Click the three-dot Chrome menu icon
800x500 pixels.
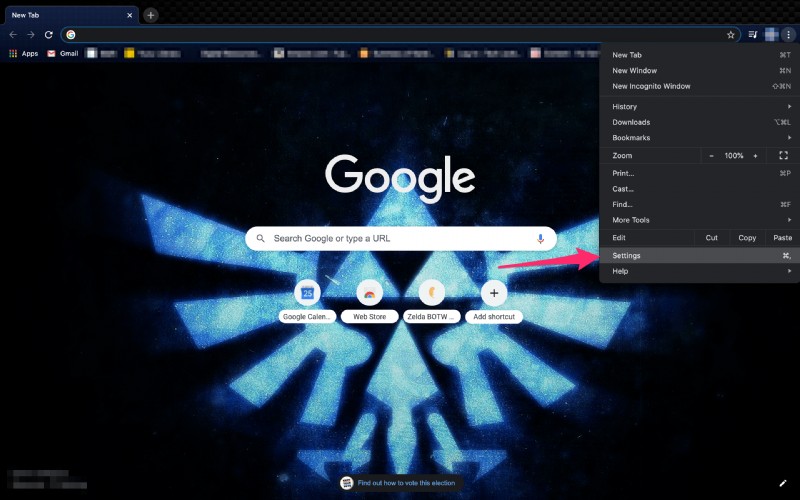click(788, 35)
